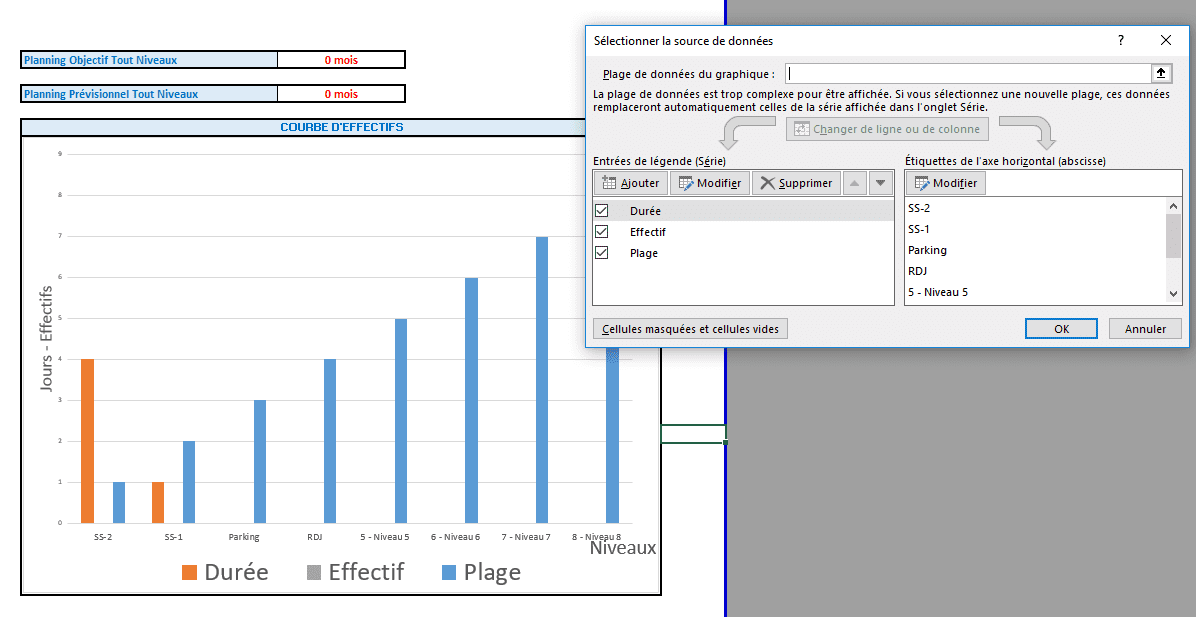Image resolution: width=1196 pixels, height=617 pixels.
Task: Click the OK button
Action: click(1061, 329)
